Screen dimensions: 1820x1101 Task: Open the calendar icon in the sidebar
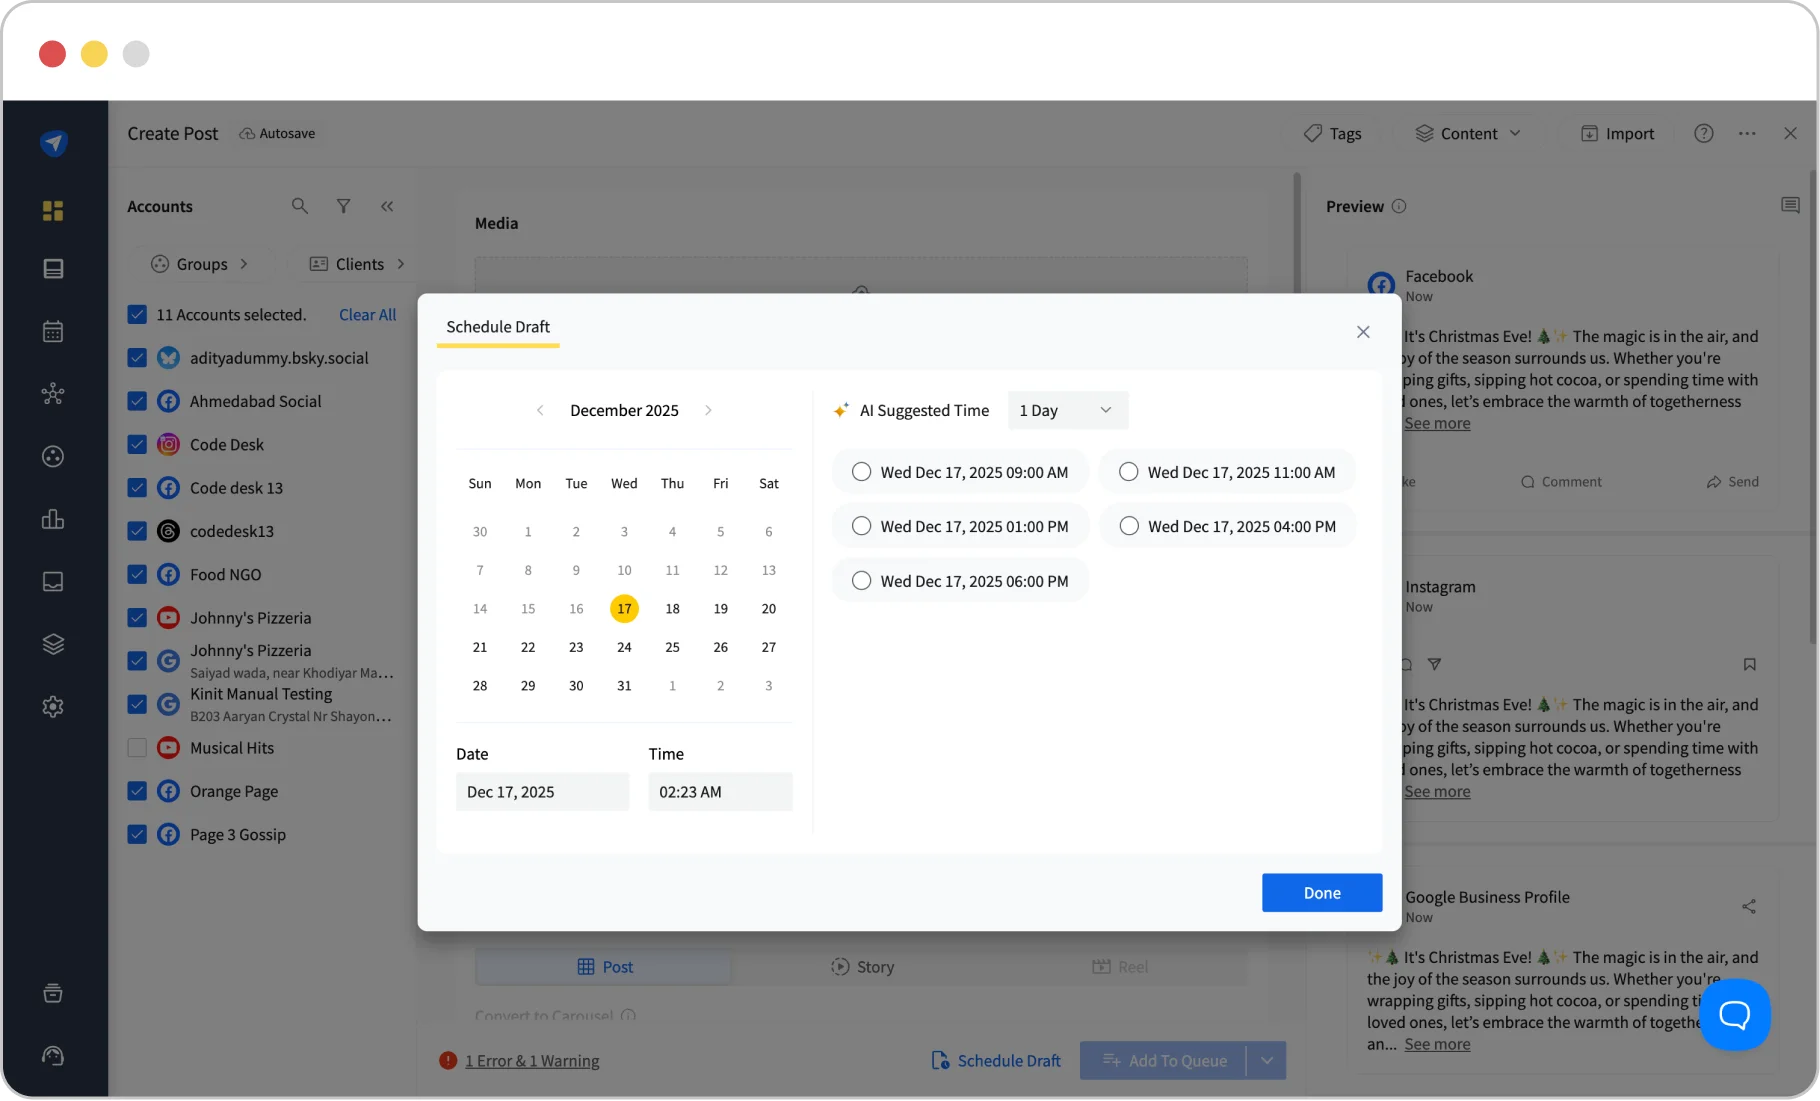[53, 331]
